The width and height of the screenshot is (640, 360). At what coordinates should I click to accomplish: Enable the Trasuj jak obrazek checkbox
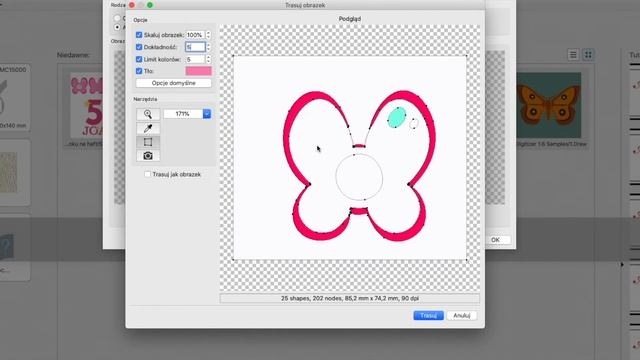point(147,174)
